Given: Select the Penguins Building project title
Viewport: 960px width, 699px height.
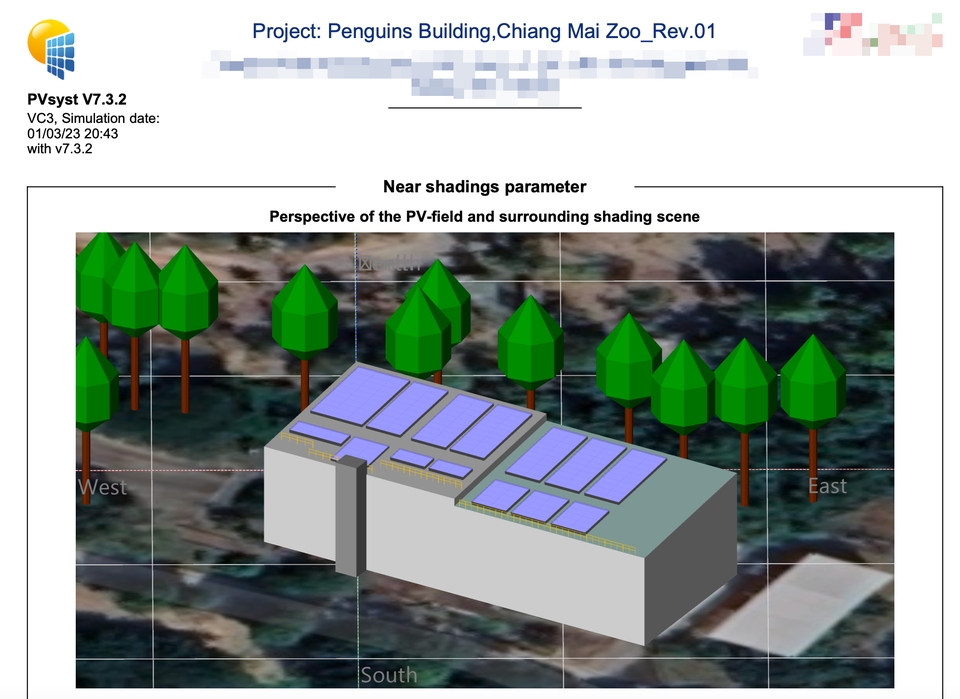Looking at the screenshot, I should [x=484, y=31].
